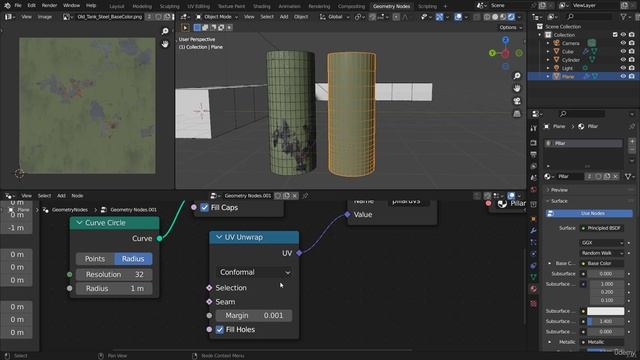
Task: Open node editor Add menu
Action: pos(61,196)
